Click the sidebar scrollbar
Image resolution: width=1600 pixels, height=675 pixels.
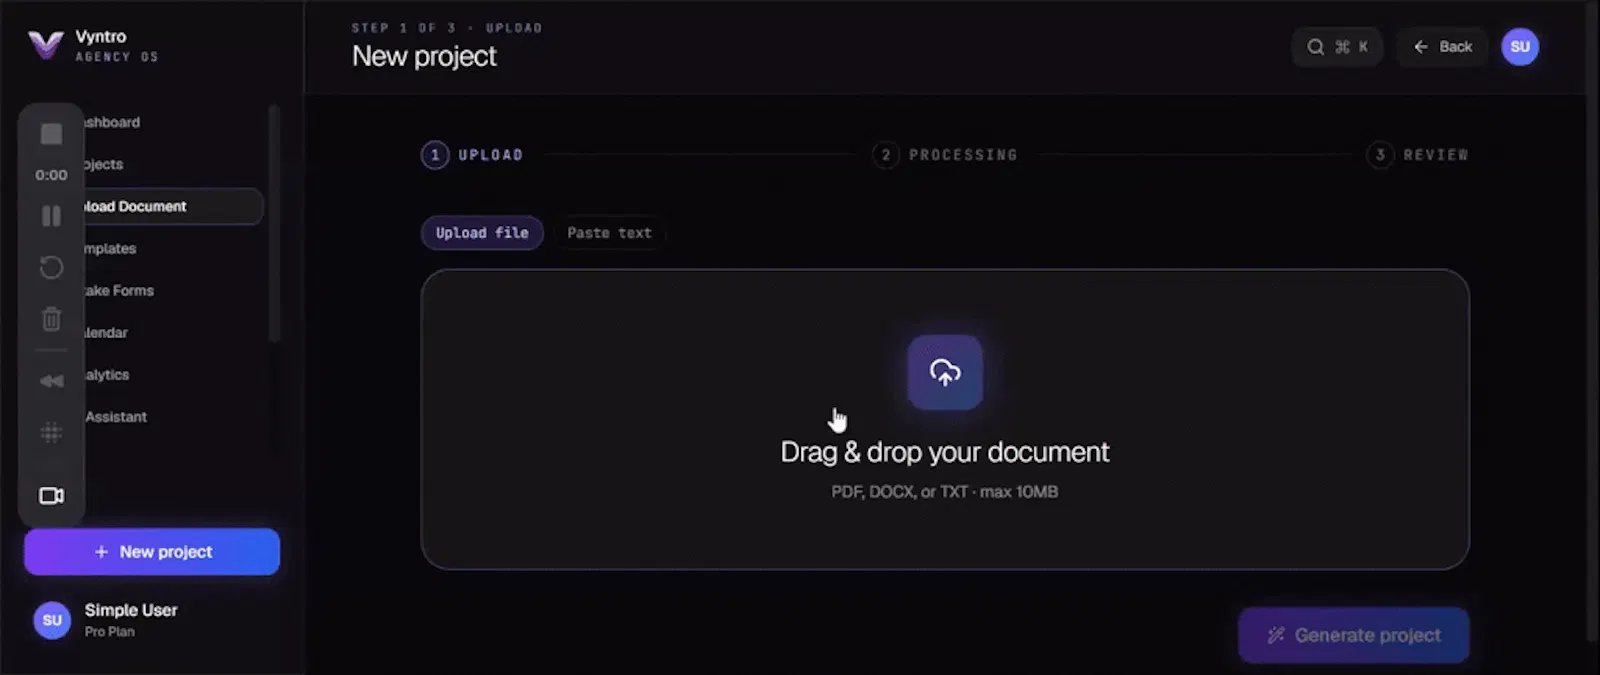coord(274,223)
